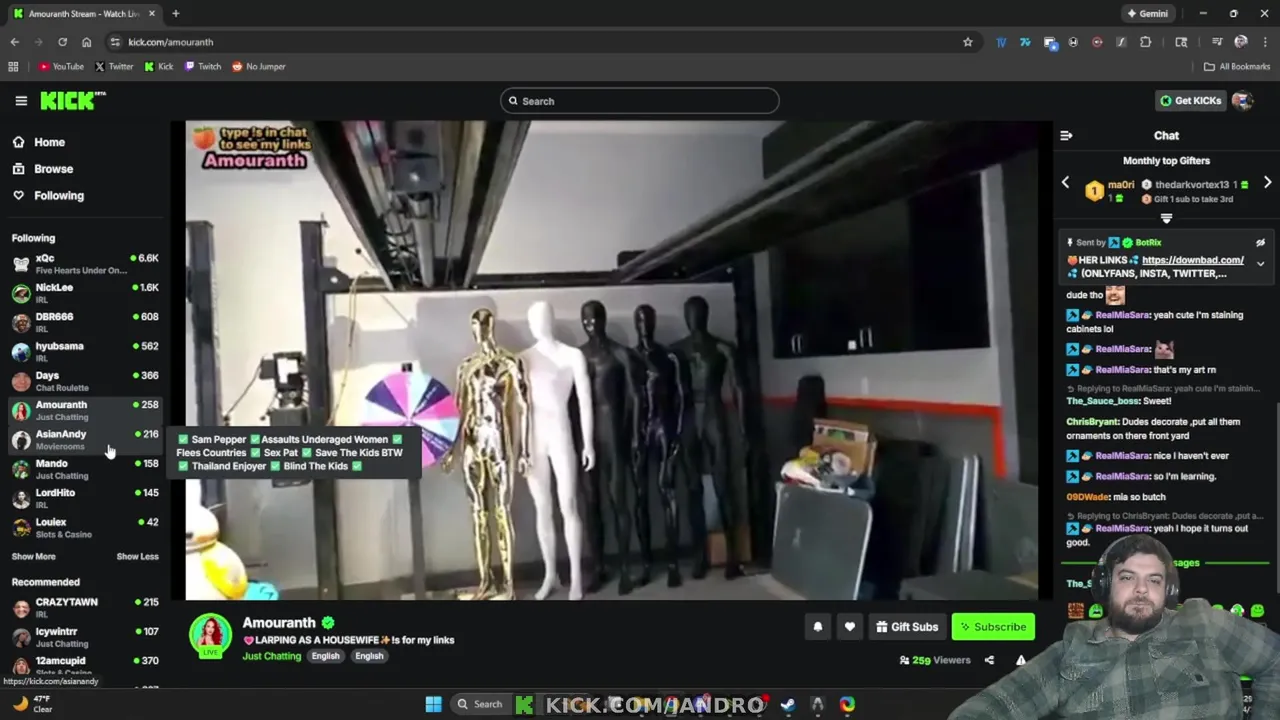This screenshot has height=720, width=1280.
Task: Open the weather widget on taskbar
Action: (x=32, y=704)
